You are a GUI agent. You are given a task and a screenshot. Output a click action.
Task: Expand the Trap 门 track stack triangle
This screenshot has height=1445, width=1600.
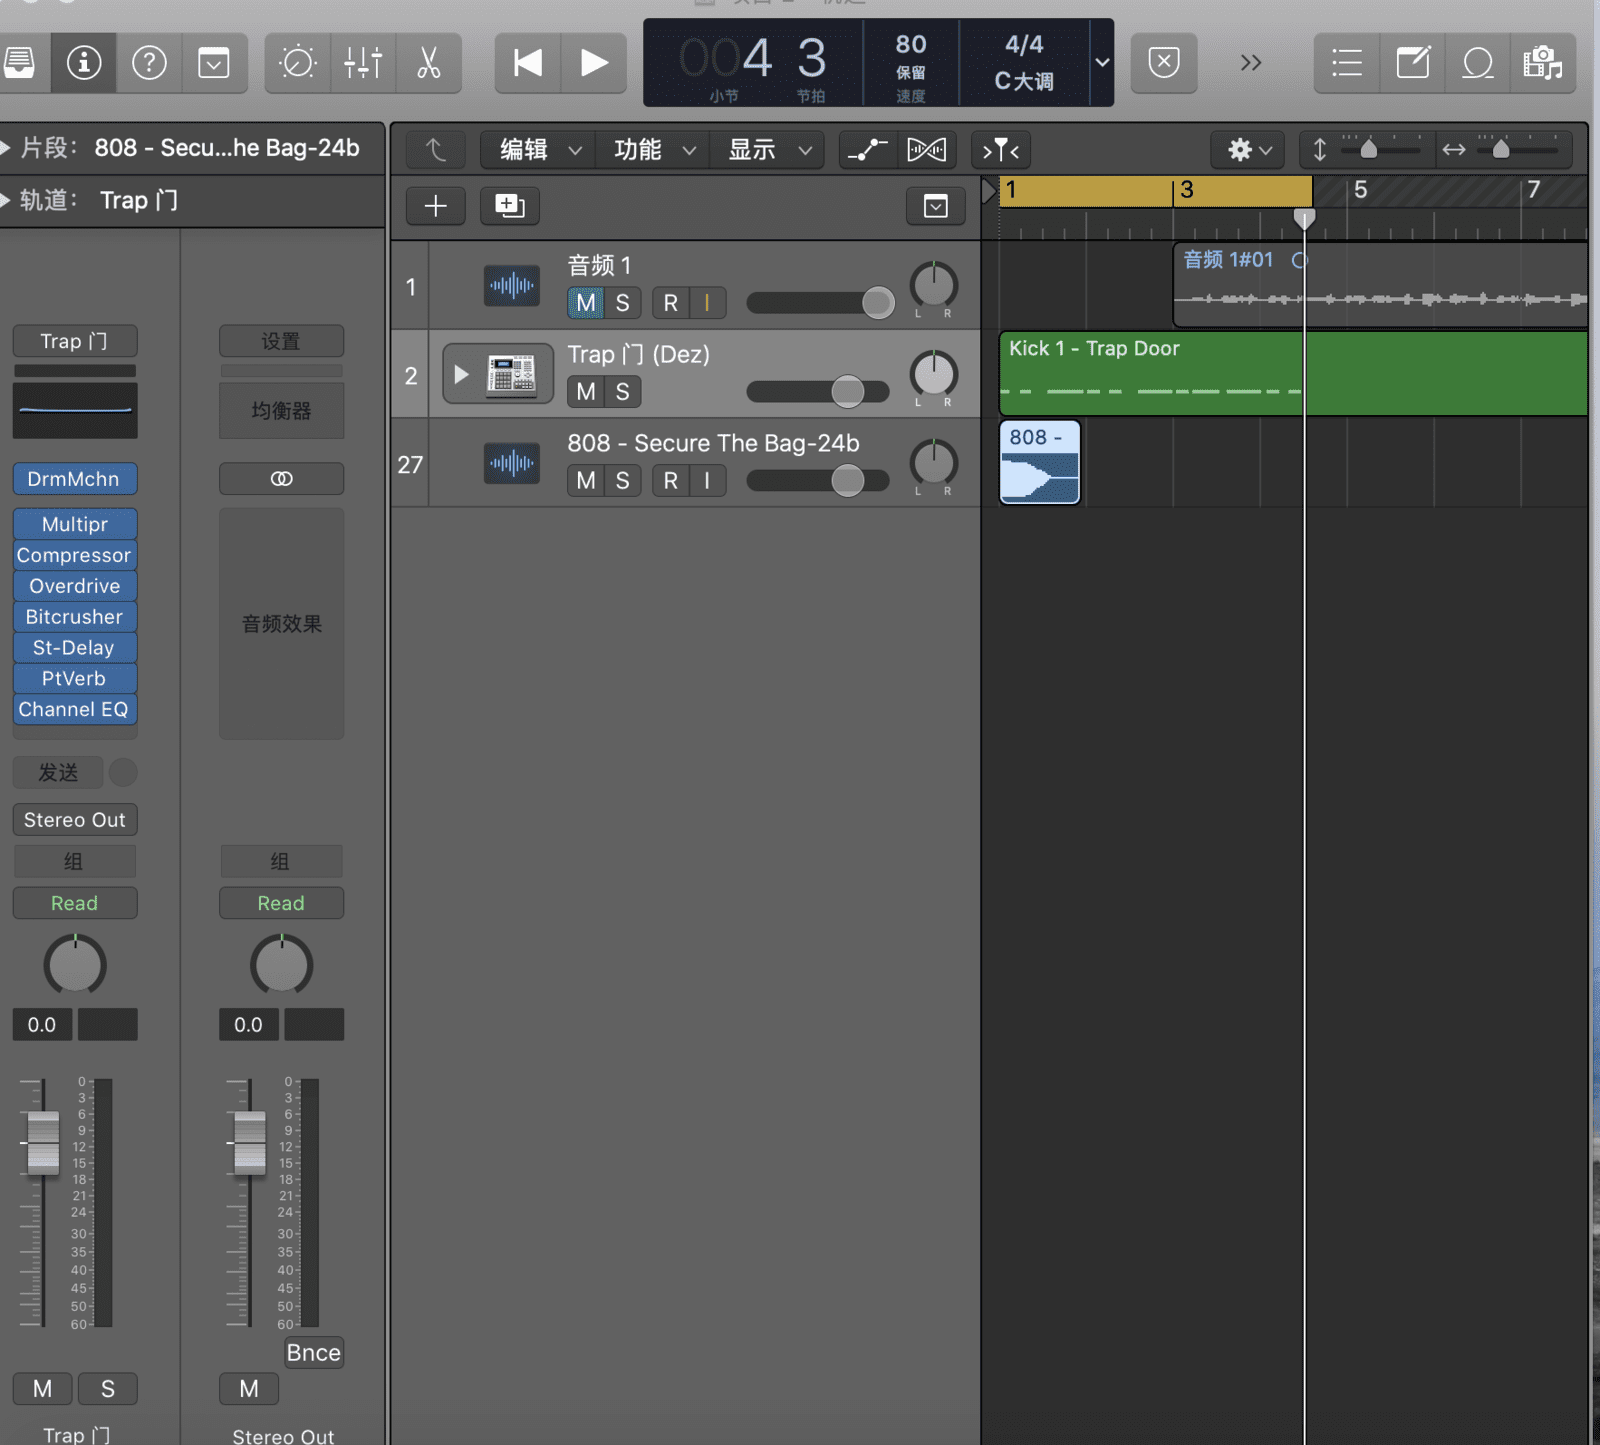pyautogui.click(x=461, y=375)
